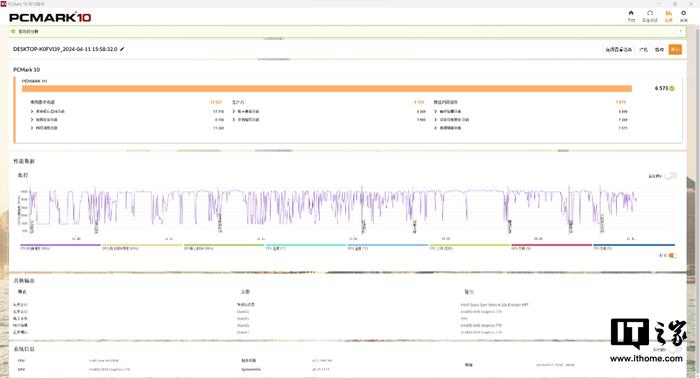
Task: Click the PCMark 10 logo
Action: [50, 17]
